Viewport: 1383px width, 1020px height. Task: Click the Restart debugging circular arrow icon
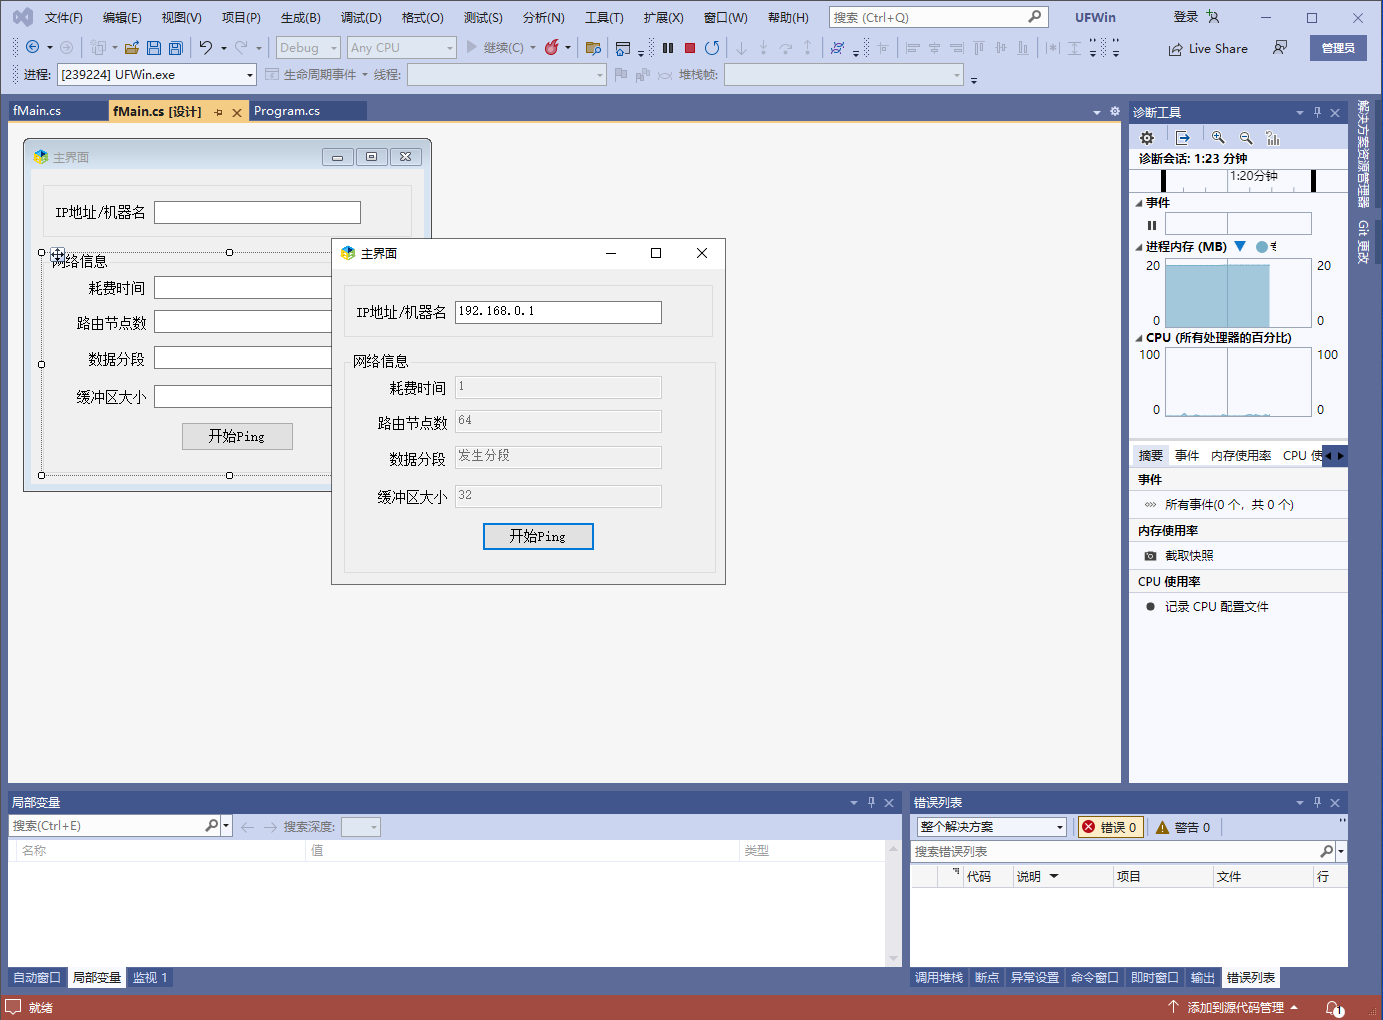coord(712,48)
